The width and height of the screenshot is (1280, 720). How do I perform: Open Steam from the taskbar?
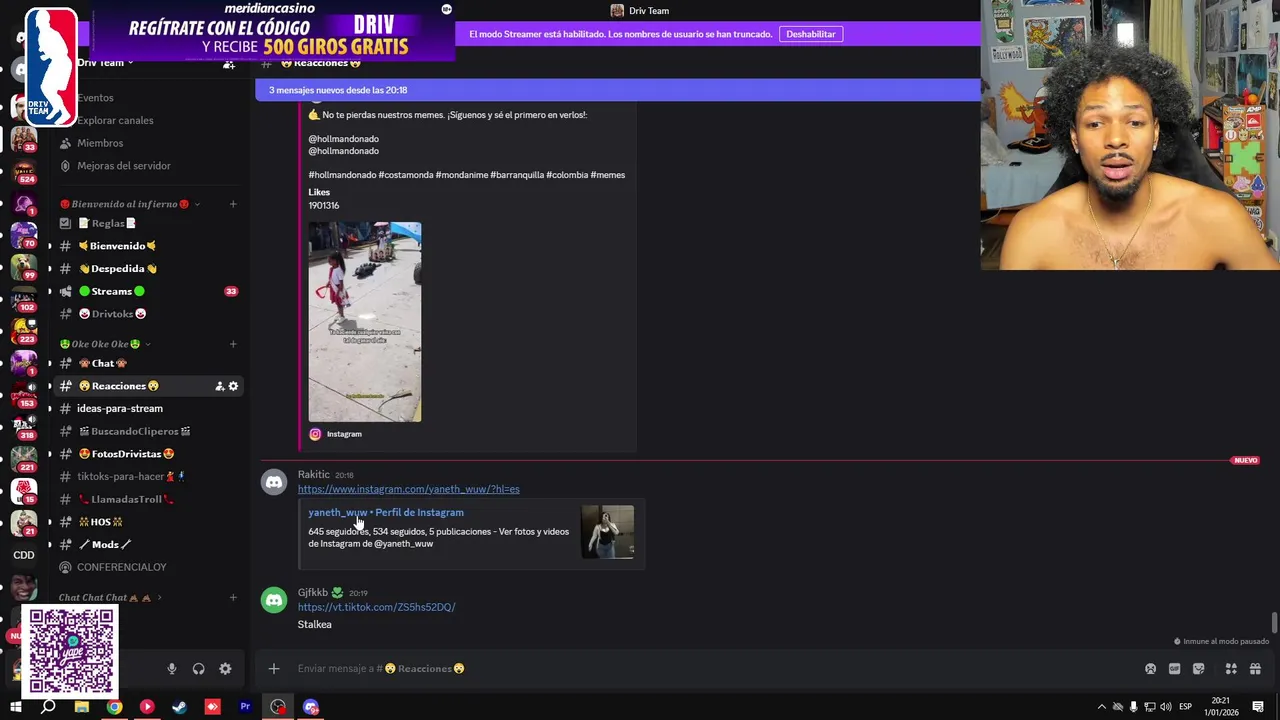(x=179, y=707)
